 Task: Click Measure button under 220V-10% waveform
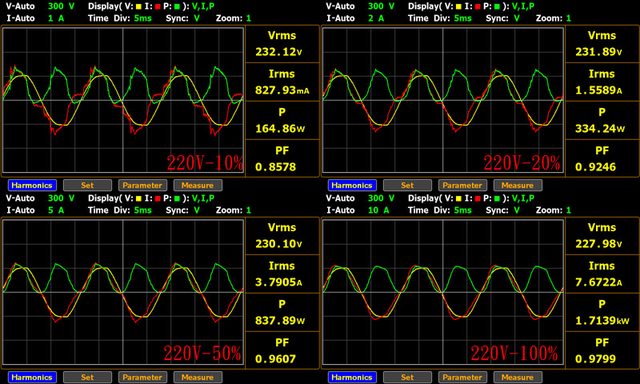[198, 185]
